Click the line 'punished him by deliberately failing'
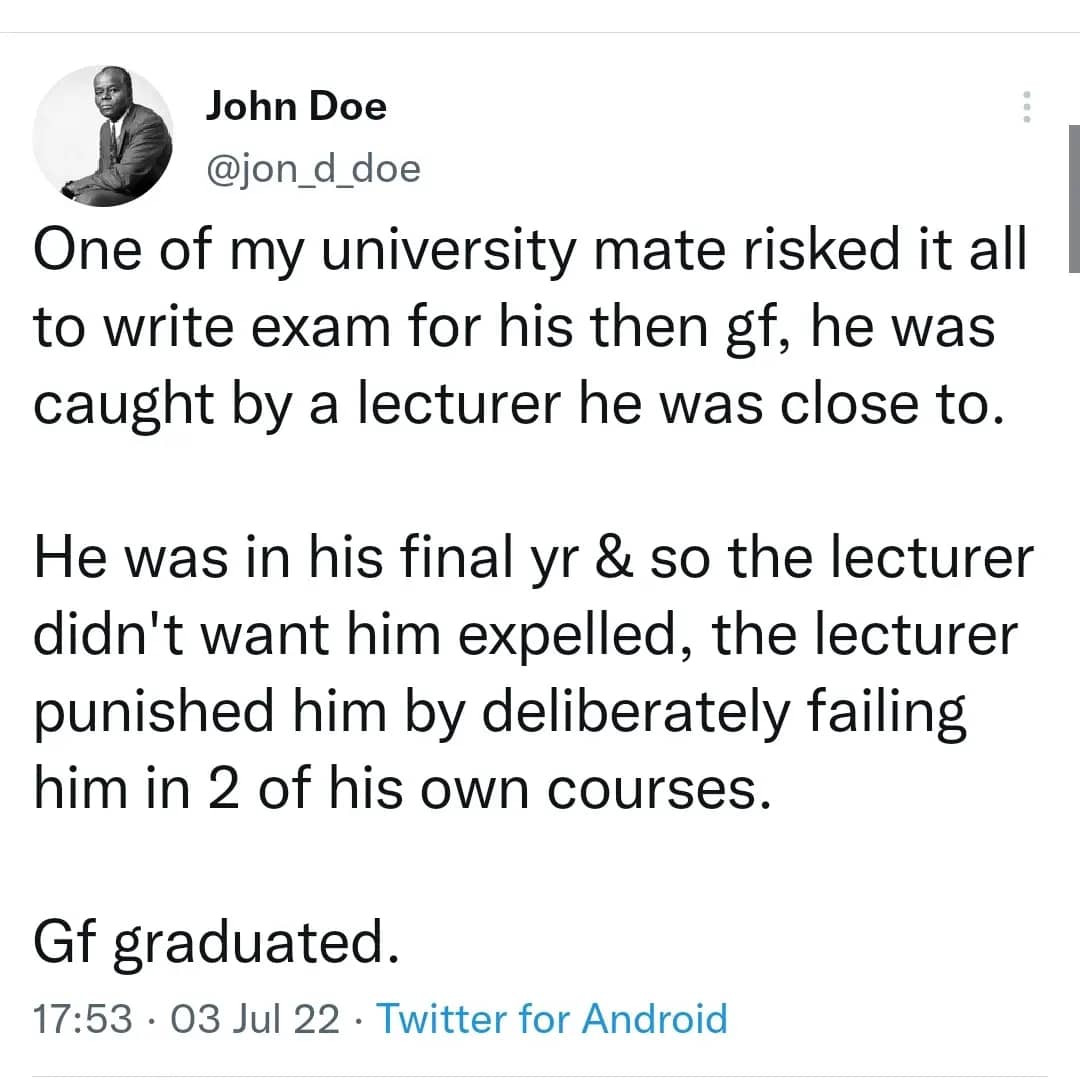1080x1080 pixels. click(x=500, y=712)
